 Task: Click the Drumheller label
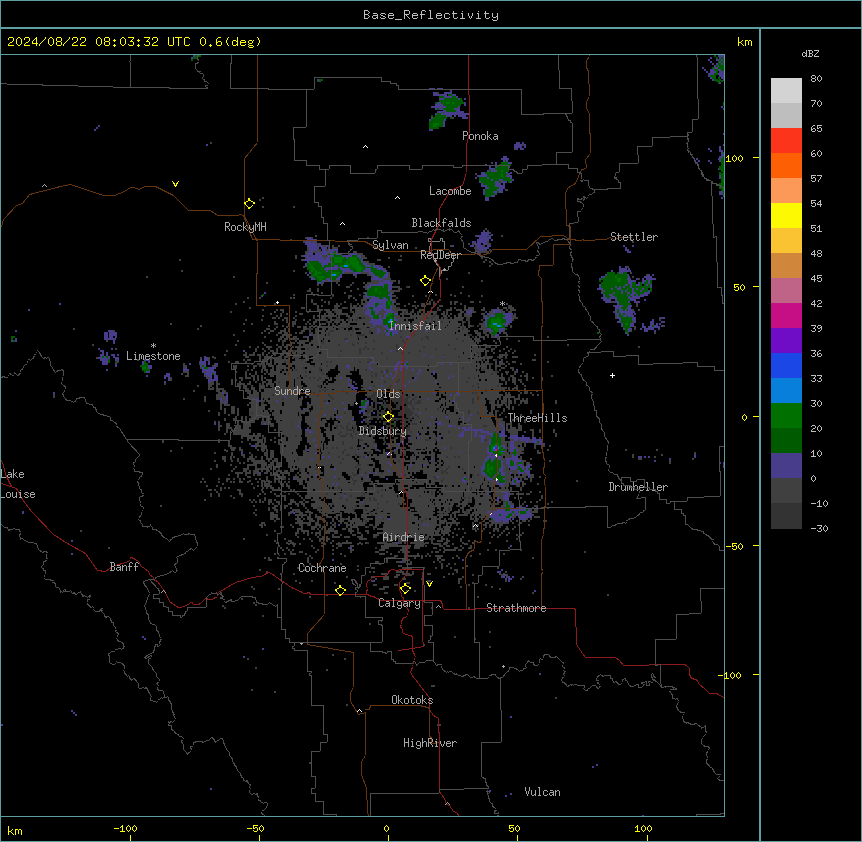click(x=638, y=487)
